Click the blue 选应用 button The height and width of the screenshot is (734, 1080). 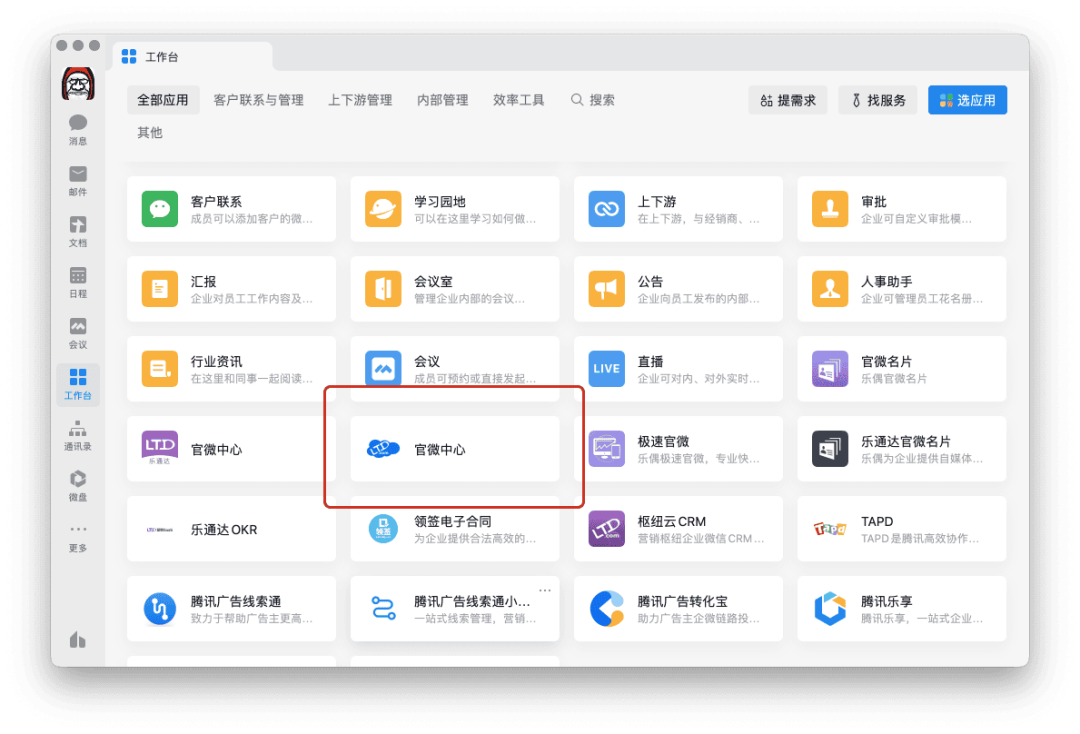pyautogui.click(x=968, y=100)
